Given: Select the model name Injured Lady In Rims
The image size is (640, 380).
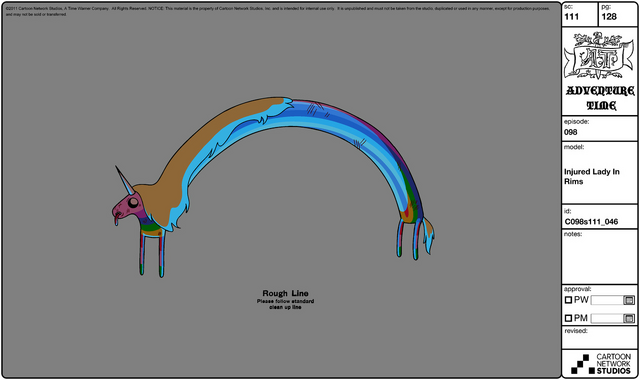Looking at the screenshot, I should click(x=592, y=177).
